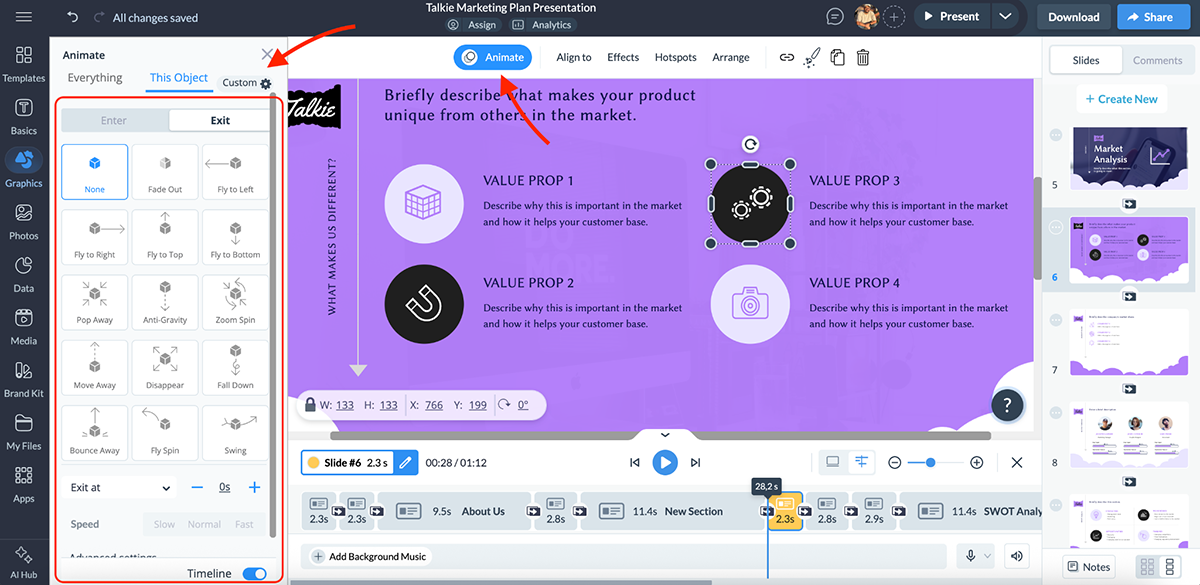Delete the selected object with the trash icon
1200x585 pixels.
tap(862, 59)
